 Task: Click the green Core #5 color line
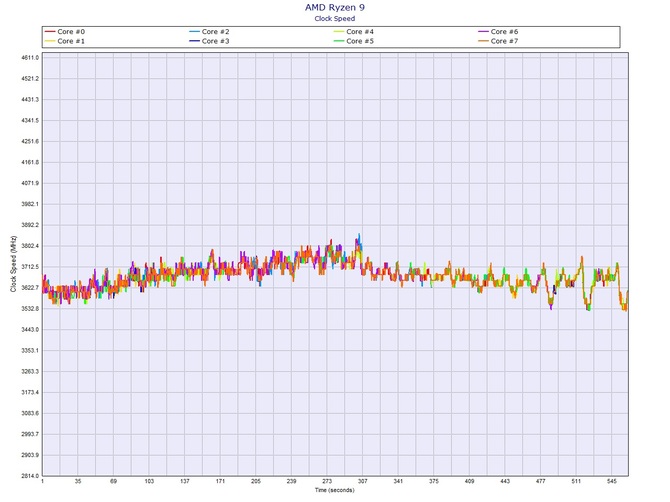pyautogui.click(x=339, y=41)
